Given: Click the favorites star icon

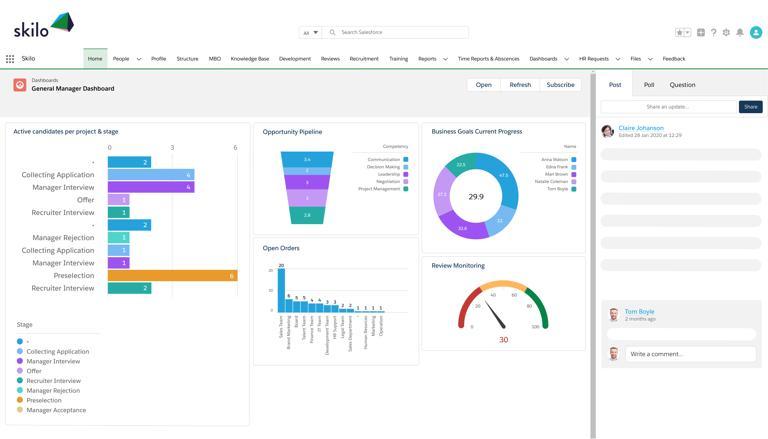Looking at the screenshot, I should point(679,32).
